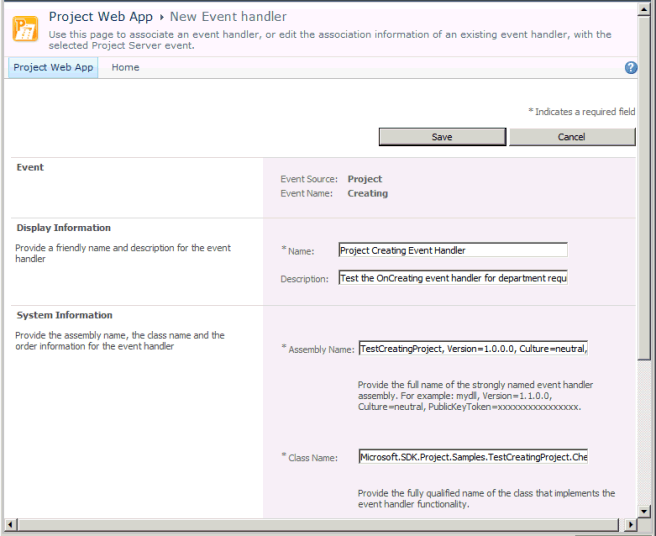The width and height of the screenshot is (656, 536).
Task: Go to the Home tab
Action: tap(125, 67)
